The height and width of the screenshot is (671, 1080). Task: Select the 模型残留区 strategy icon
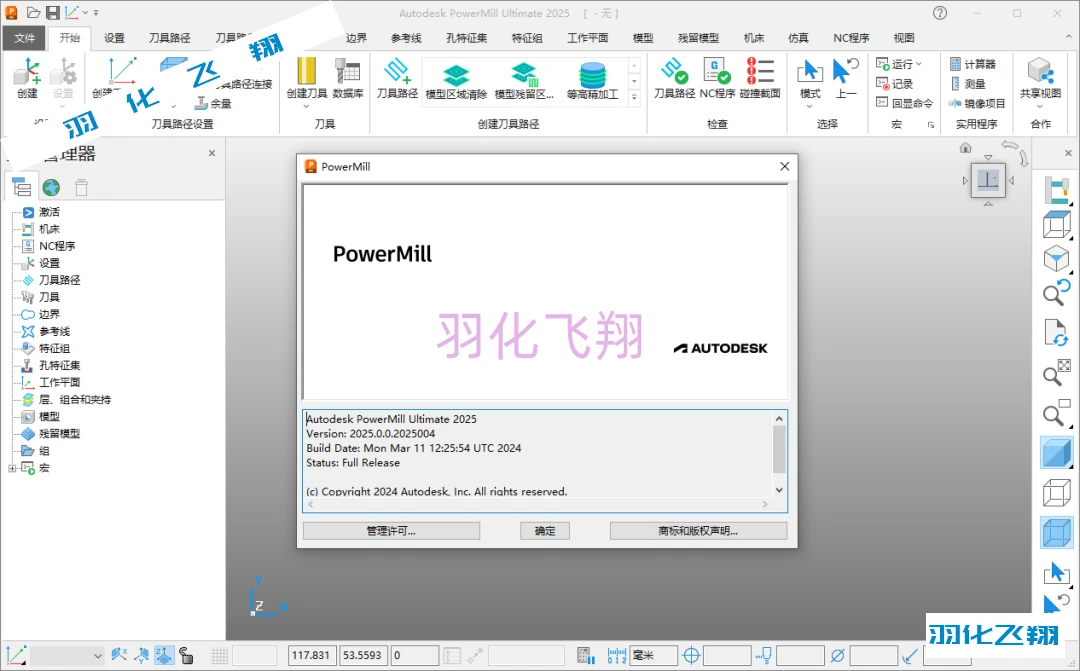click(524, 74)
